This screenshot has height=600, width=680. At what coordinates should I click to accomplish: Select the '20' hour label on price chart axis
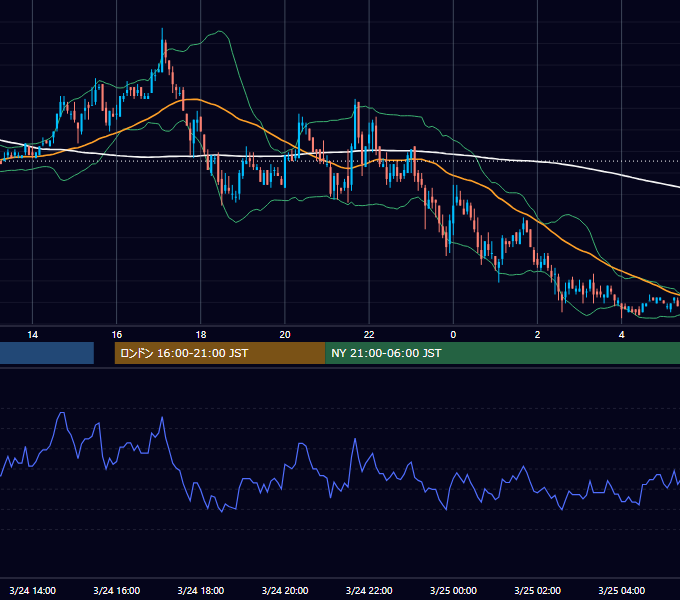tap(285, 335)
